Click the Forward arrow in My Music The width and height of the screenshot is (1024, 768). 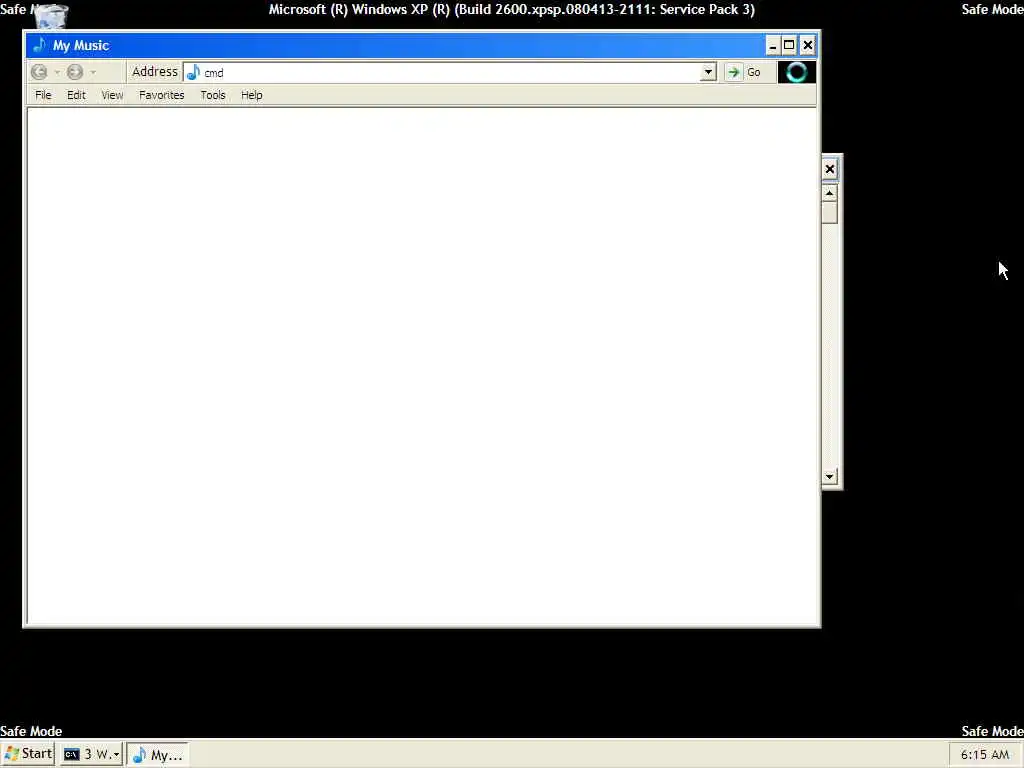[x=75, y=72]
